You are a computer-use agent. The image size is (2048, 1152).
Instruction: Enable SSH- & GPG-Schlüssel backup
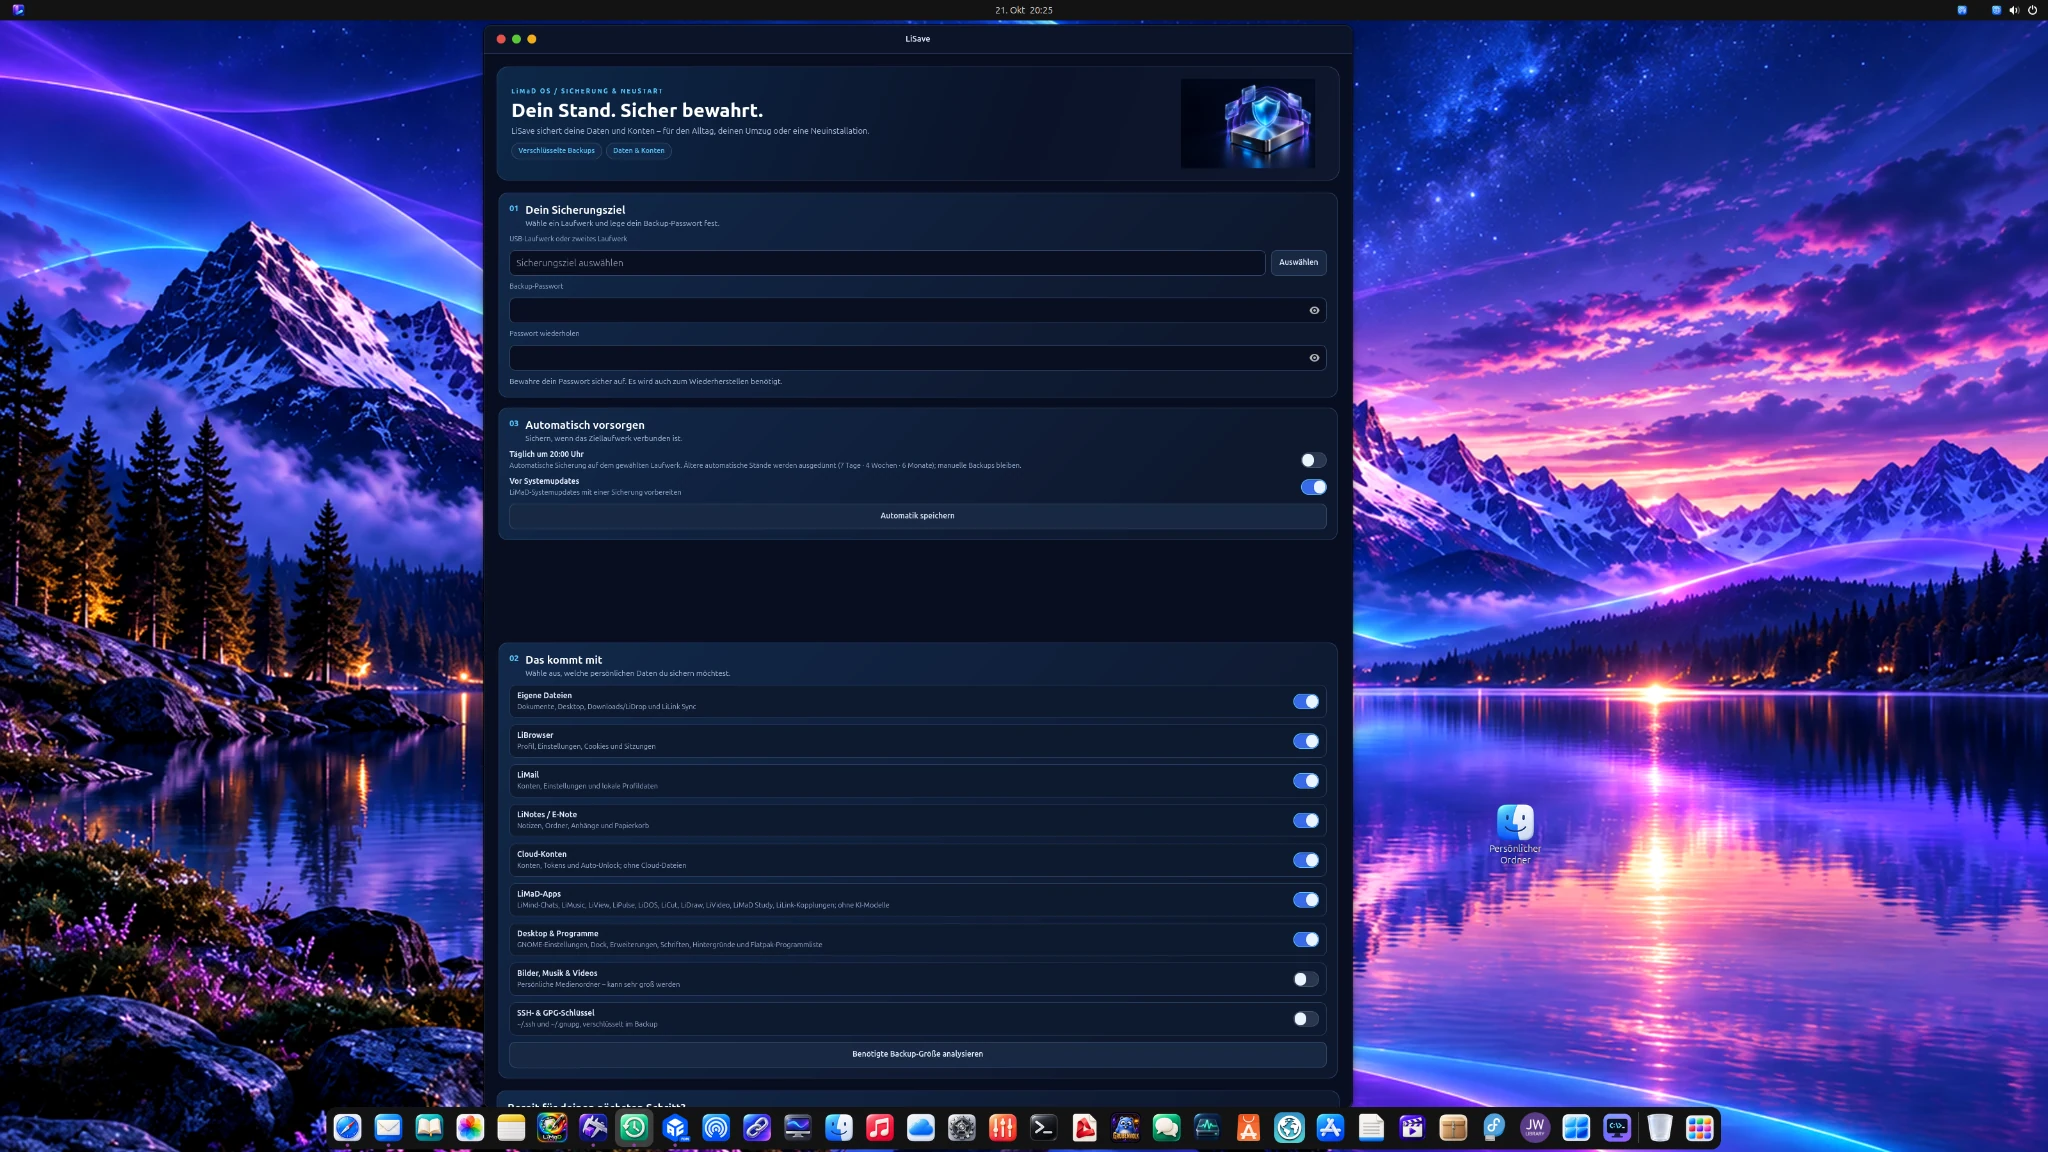tap(1306, 1019)
